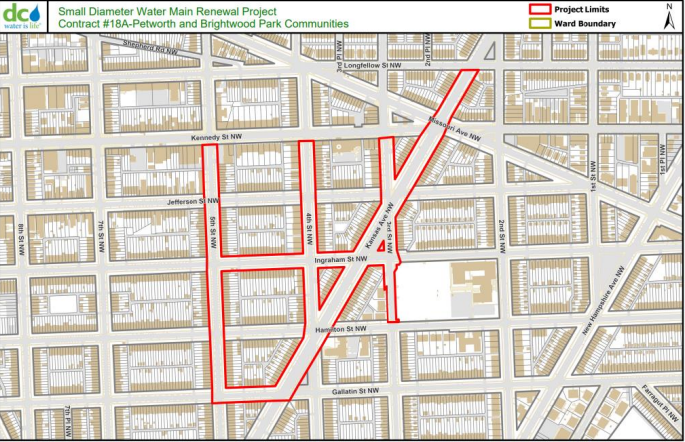Image resolution: width=685 pixels, height=442 pixels.
Task: Click the red Project Limits legend swatch
Action: (540, 9)
